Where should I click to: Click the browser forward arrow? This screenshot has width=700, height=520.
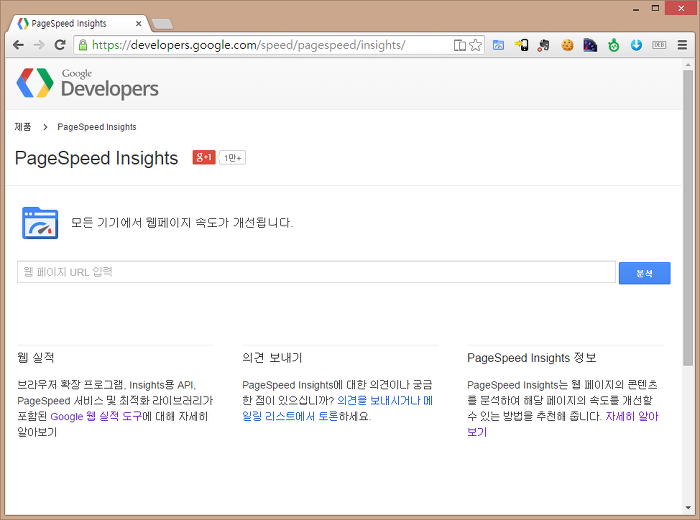[x=39, y=45]
